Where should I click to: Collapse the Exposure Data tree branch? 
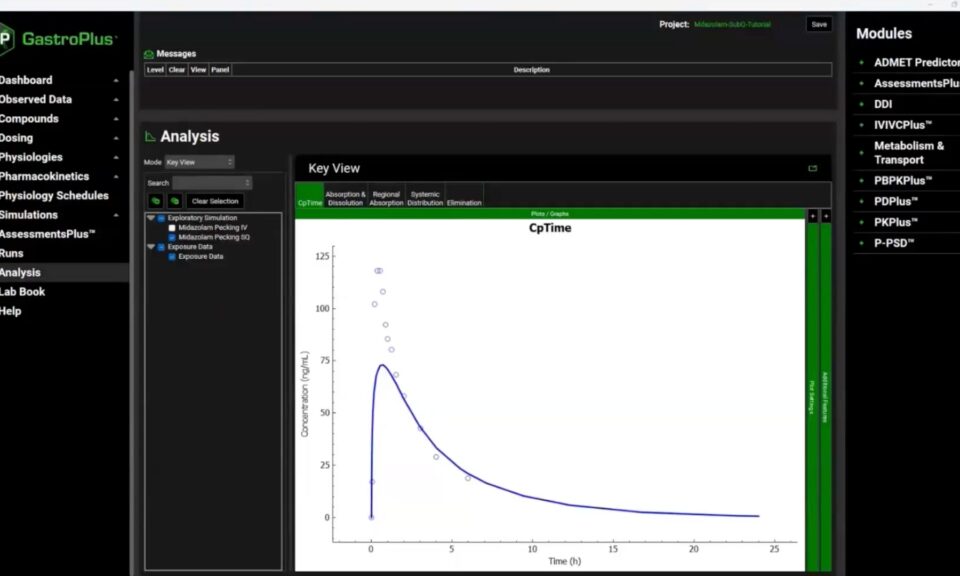click(x=150, y=246)
